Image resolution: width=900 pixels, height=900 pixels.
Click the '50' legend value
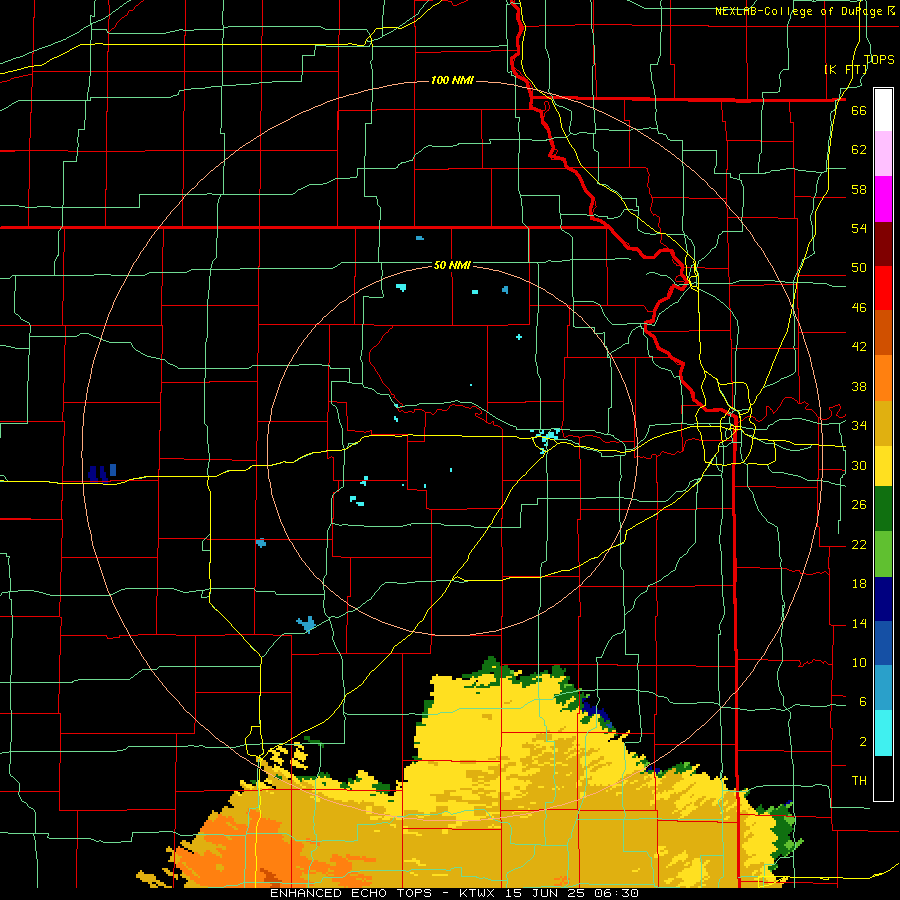(859, 268)
